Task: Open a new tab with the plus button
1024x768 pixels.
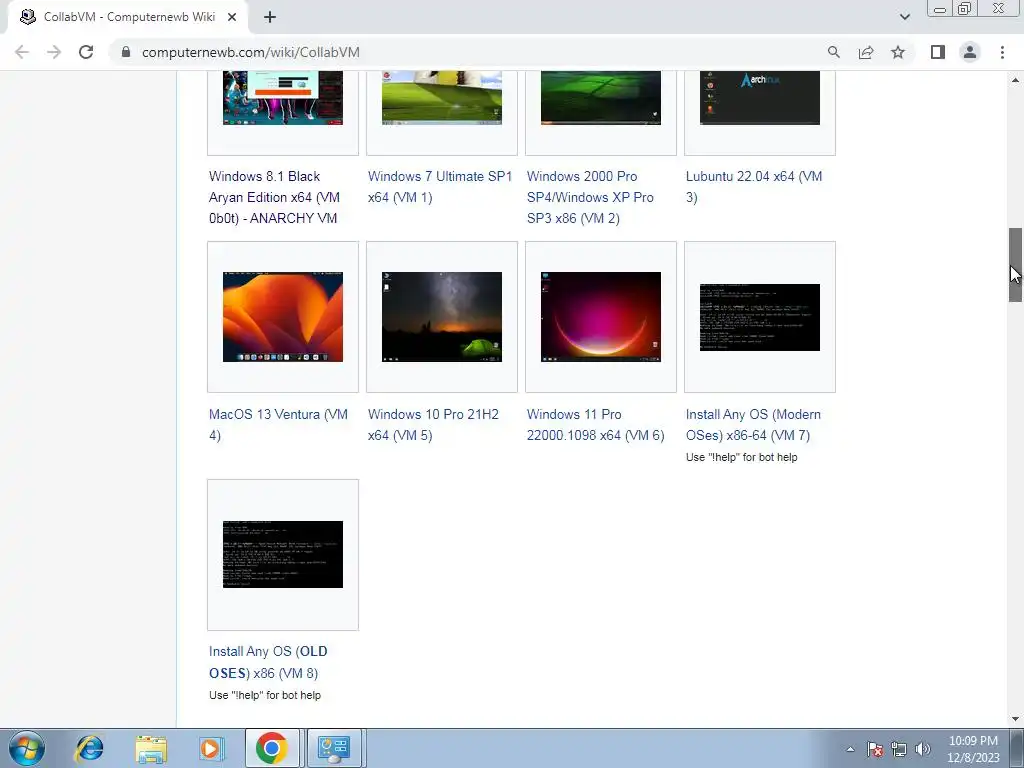Action: point(270,17)
